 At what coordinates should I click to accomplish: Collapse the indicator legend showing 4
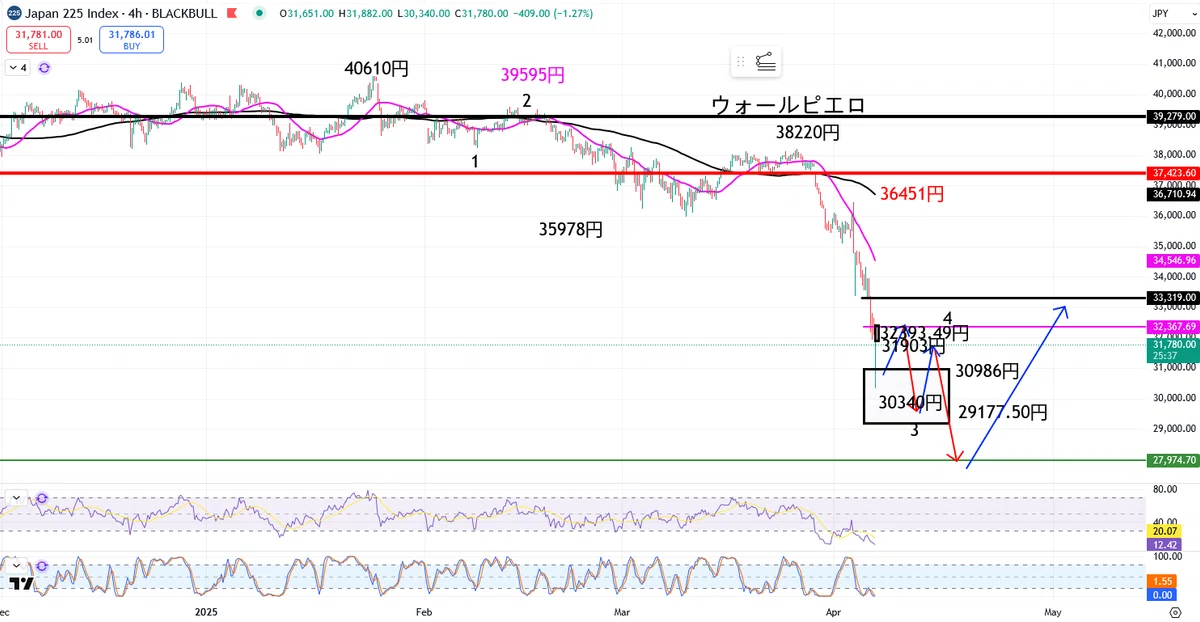(18, 68)
